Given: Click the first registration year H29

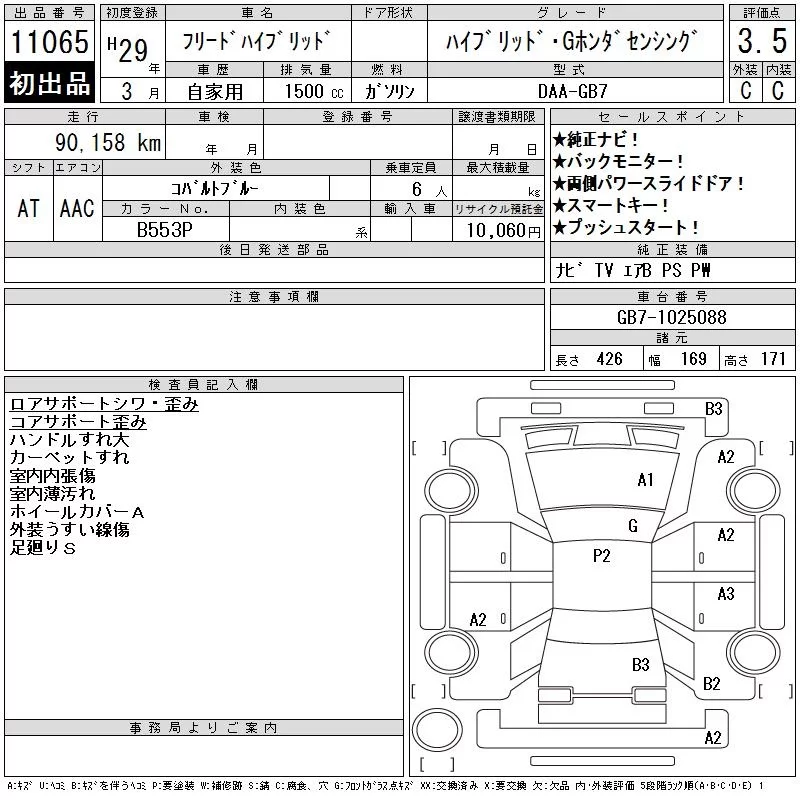Looking at the screenshot, I should 128,50.
